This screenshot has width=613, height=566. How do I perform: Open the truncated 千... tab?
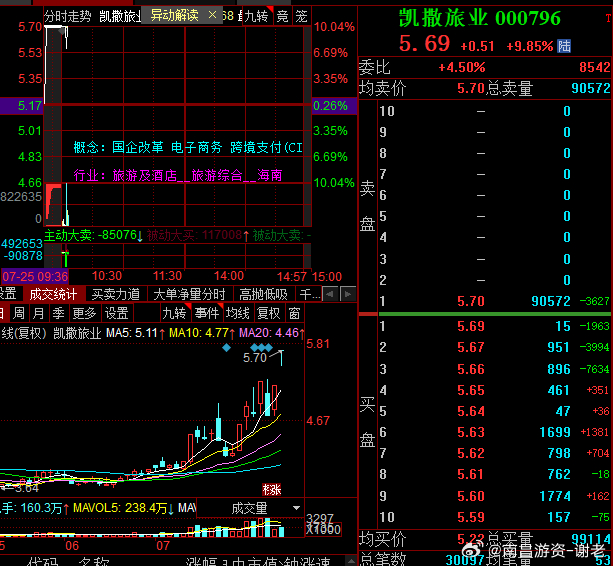pyautogui.click(x=310, y=294)
